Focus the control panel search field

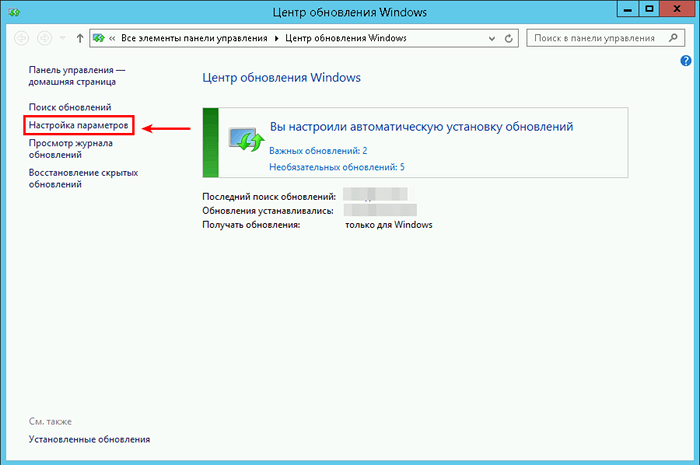pyautogui.click(x=605, y=38)
